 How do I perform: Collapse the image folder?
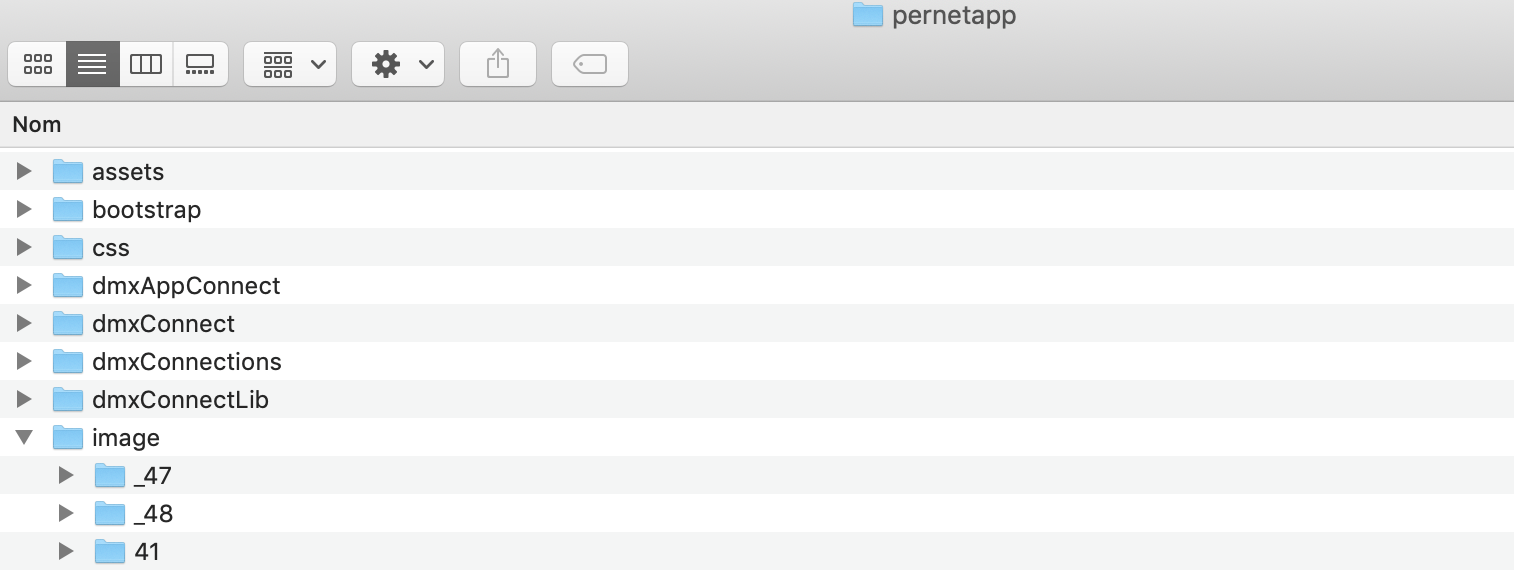pyautogui.click(x=25, y=438)
